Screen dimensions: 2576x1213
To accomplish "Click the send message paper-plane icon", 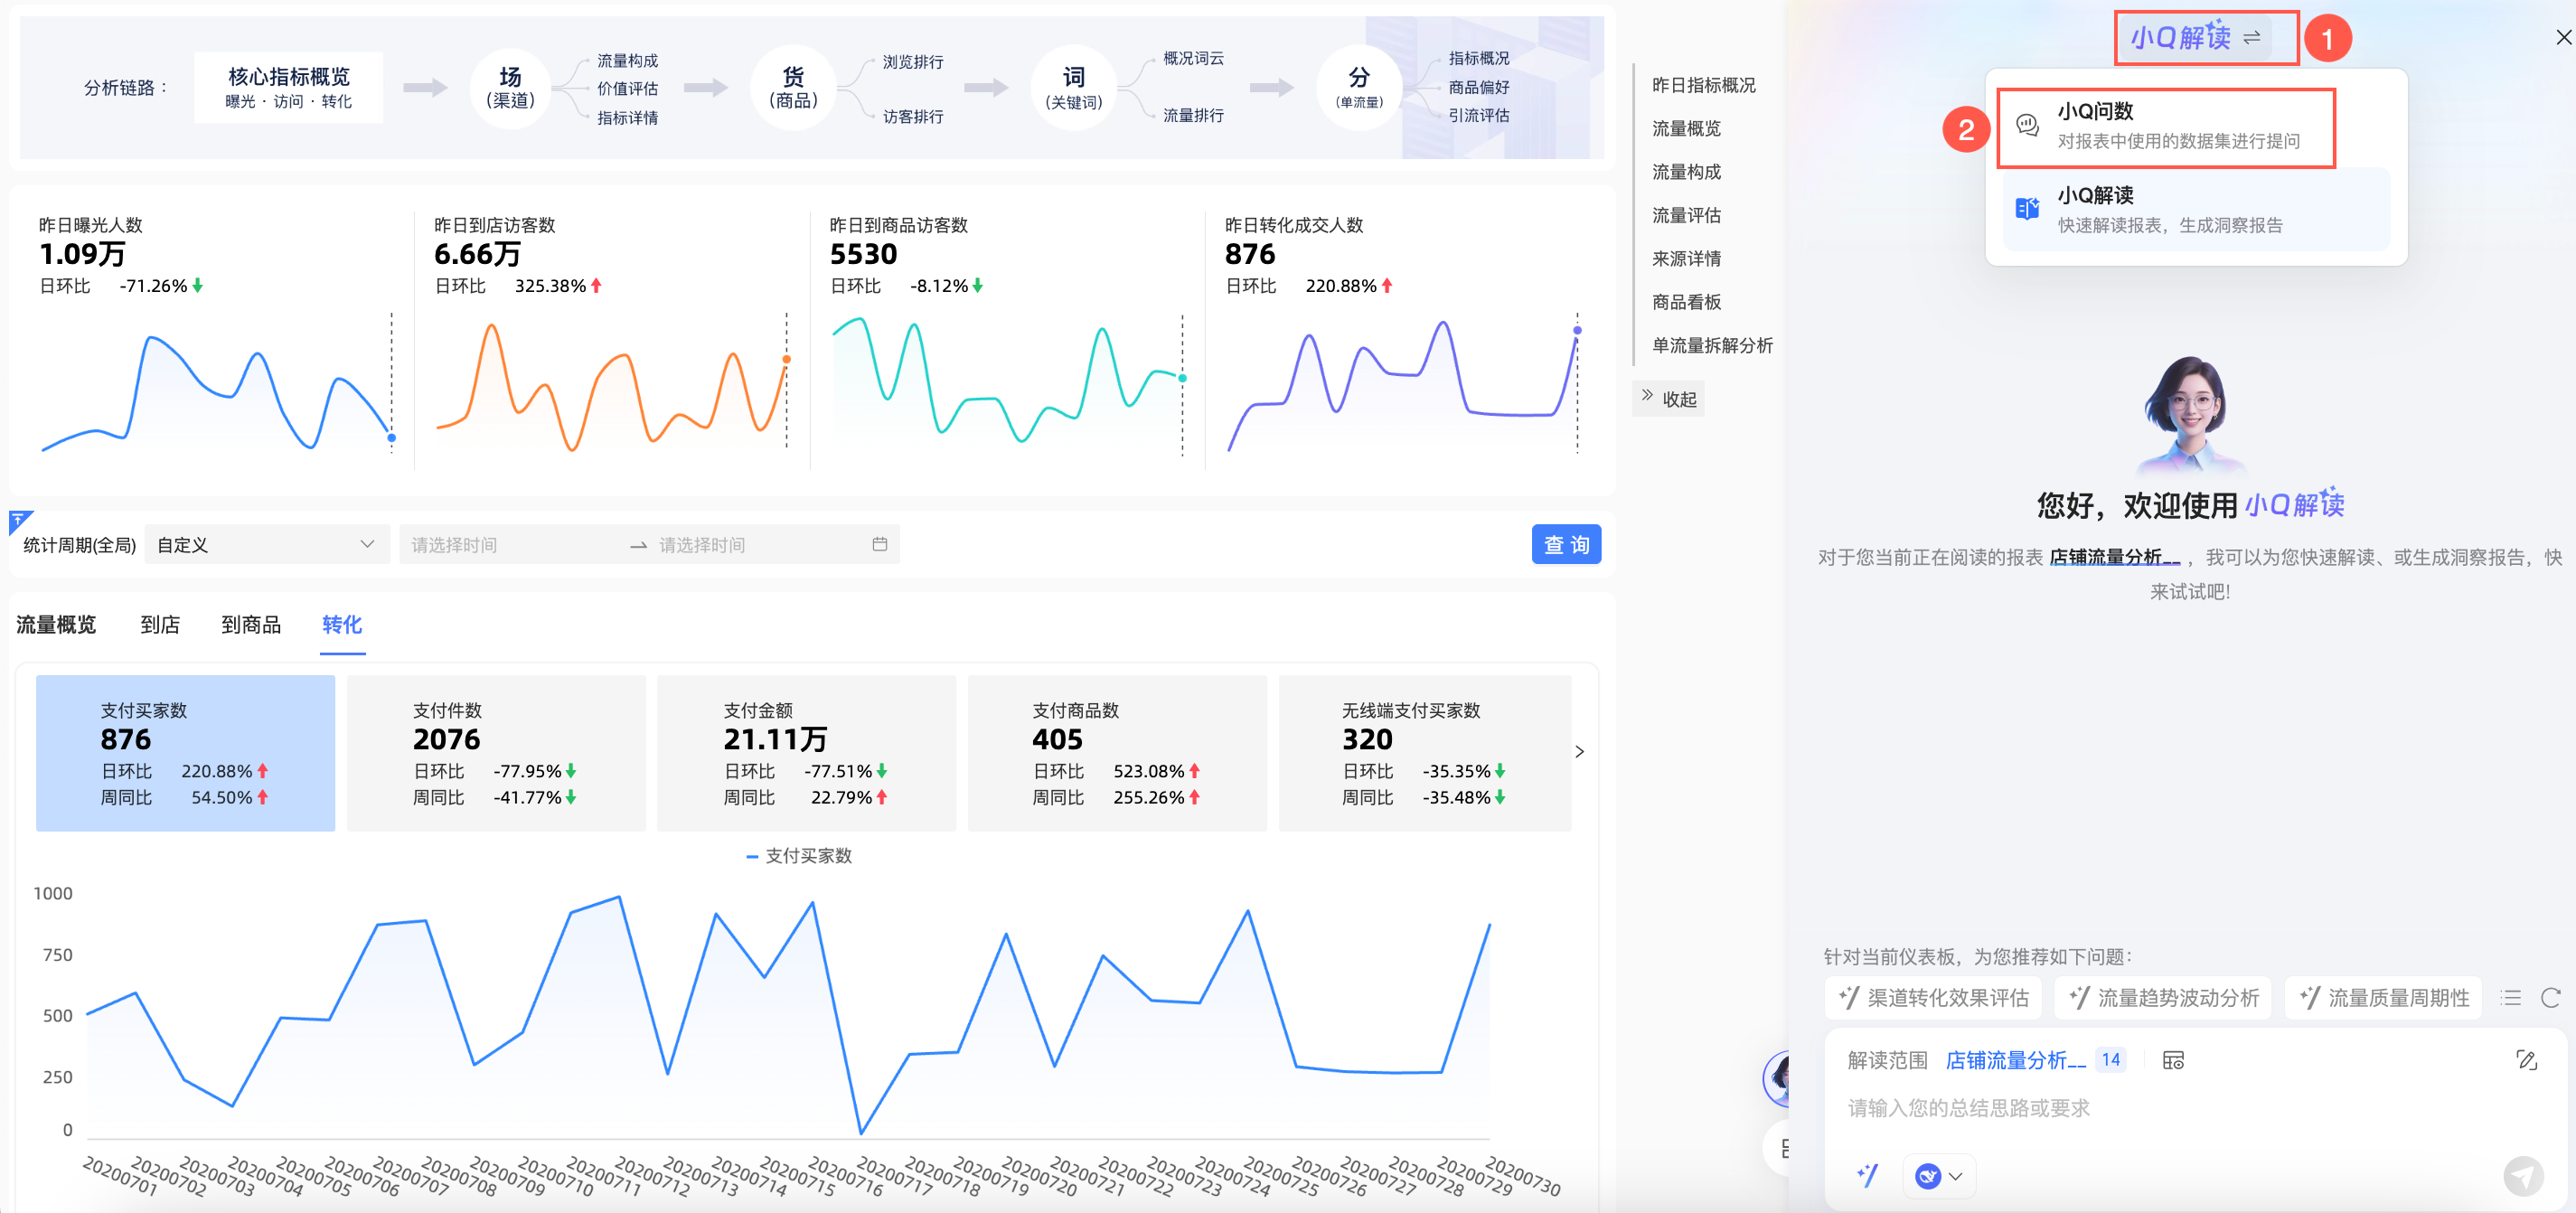I will point(2522,1176).
